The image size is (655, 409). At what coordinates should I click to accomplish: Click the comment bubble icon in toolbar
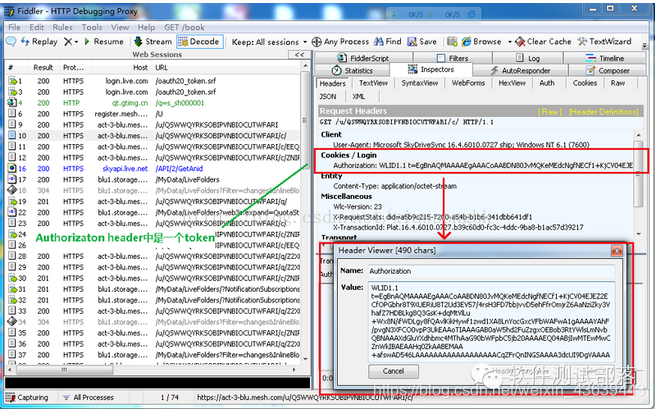pos(11,41)
